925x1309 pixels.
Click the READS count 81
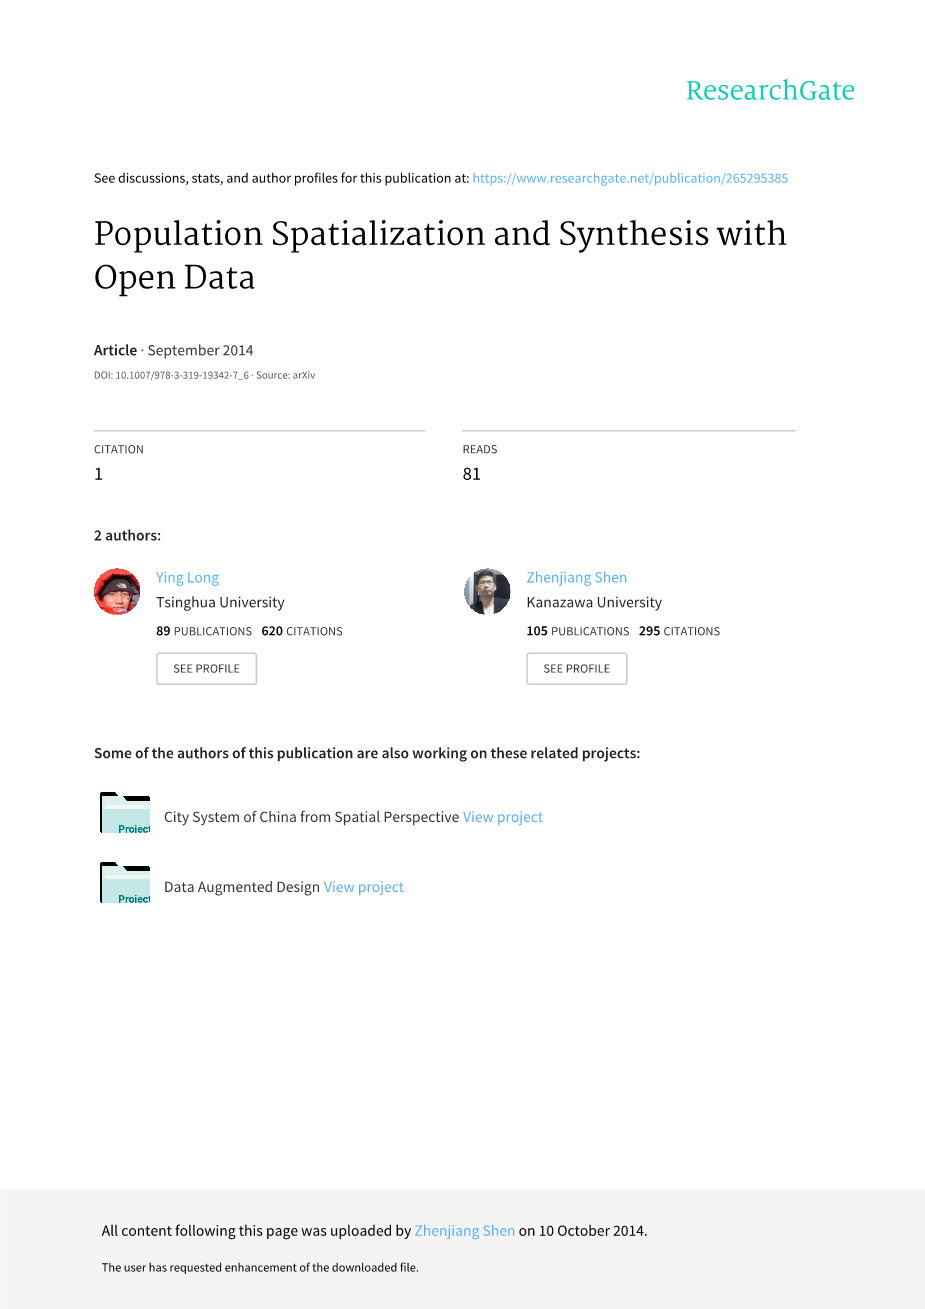click(x=472, y=474)
